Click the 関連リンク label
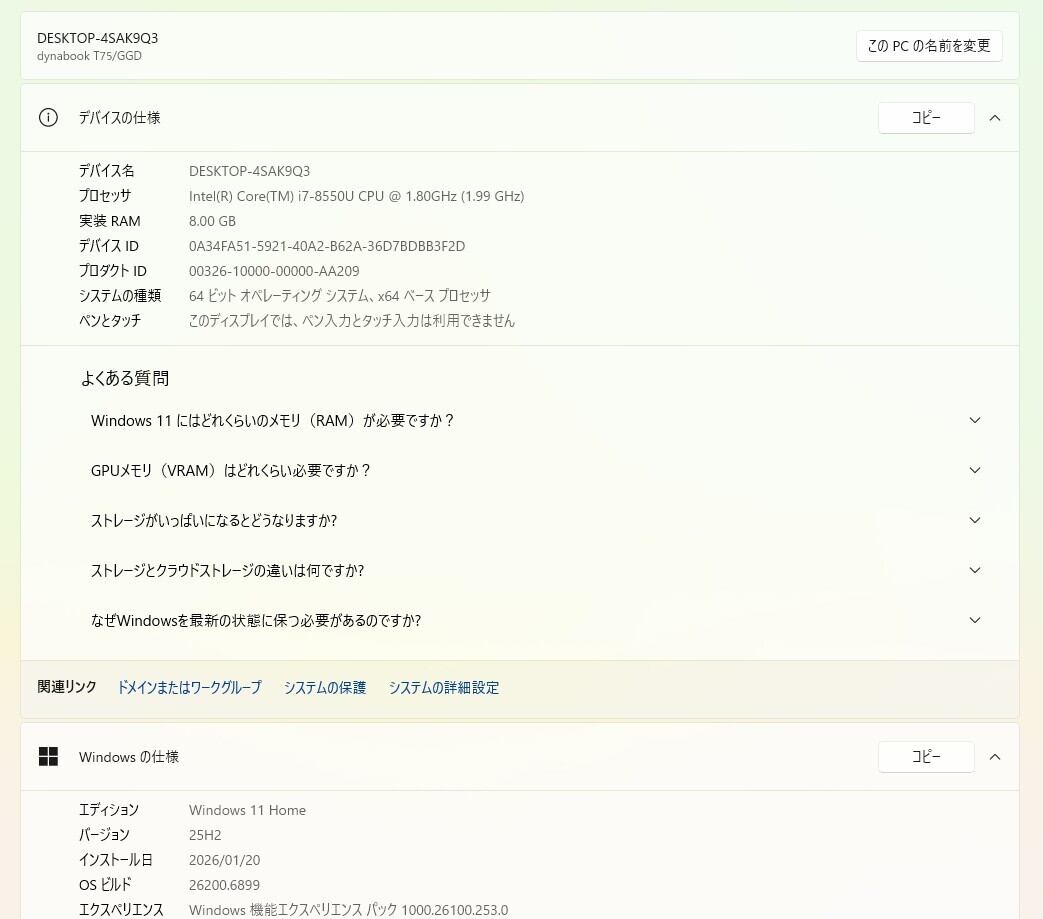The height and width of the screenshot is (919, 1043). (x=67, y=687)
